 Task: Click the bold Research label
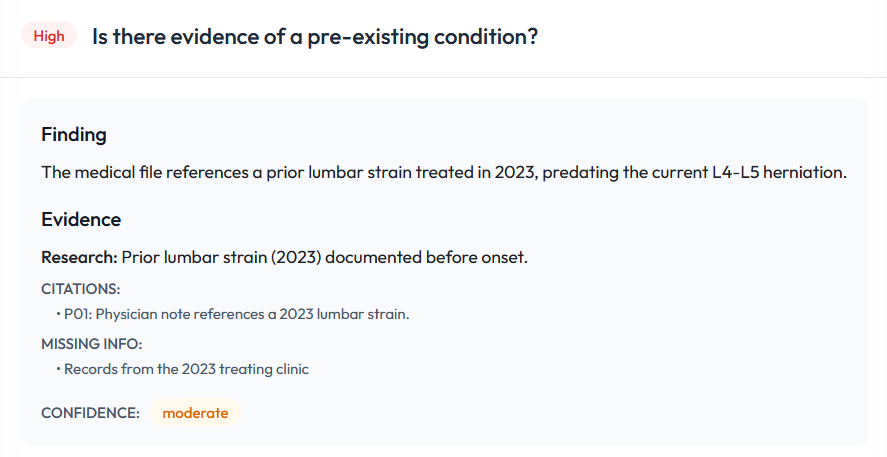click(79, 257)
